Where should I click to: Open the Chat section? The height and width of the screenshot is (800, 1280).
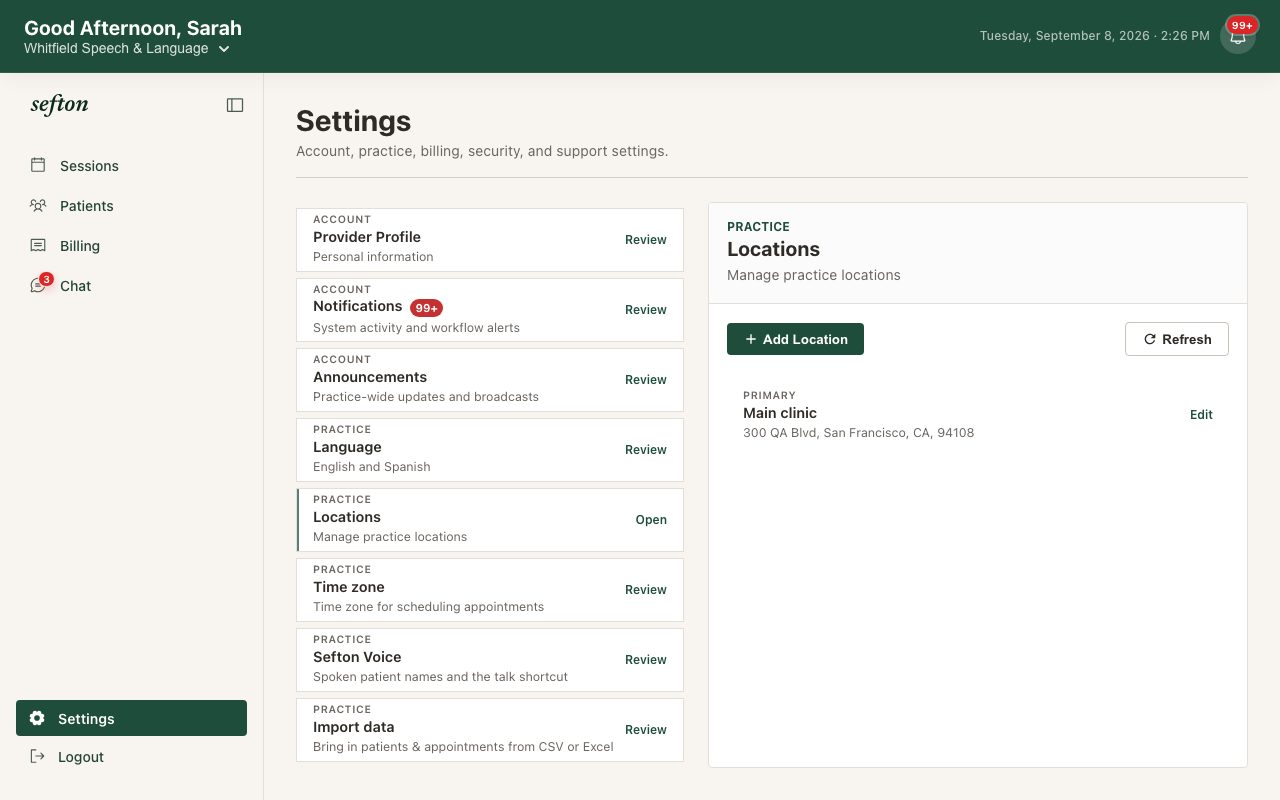(x=131, y=286)
